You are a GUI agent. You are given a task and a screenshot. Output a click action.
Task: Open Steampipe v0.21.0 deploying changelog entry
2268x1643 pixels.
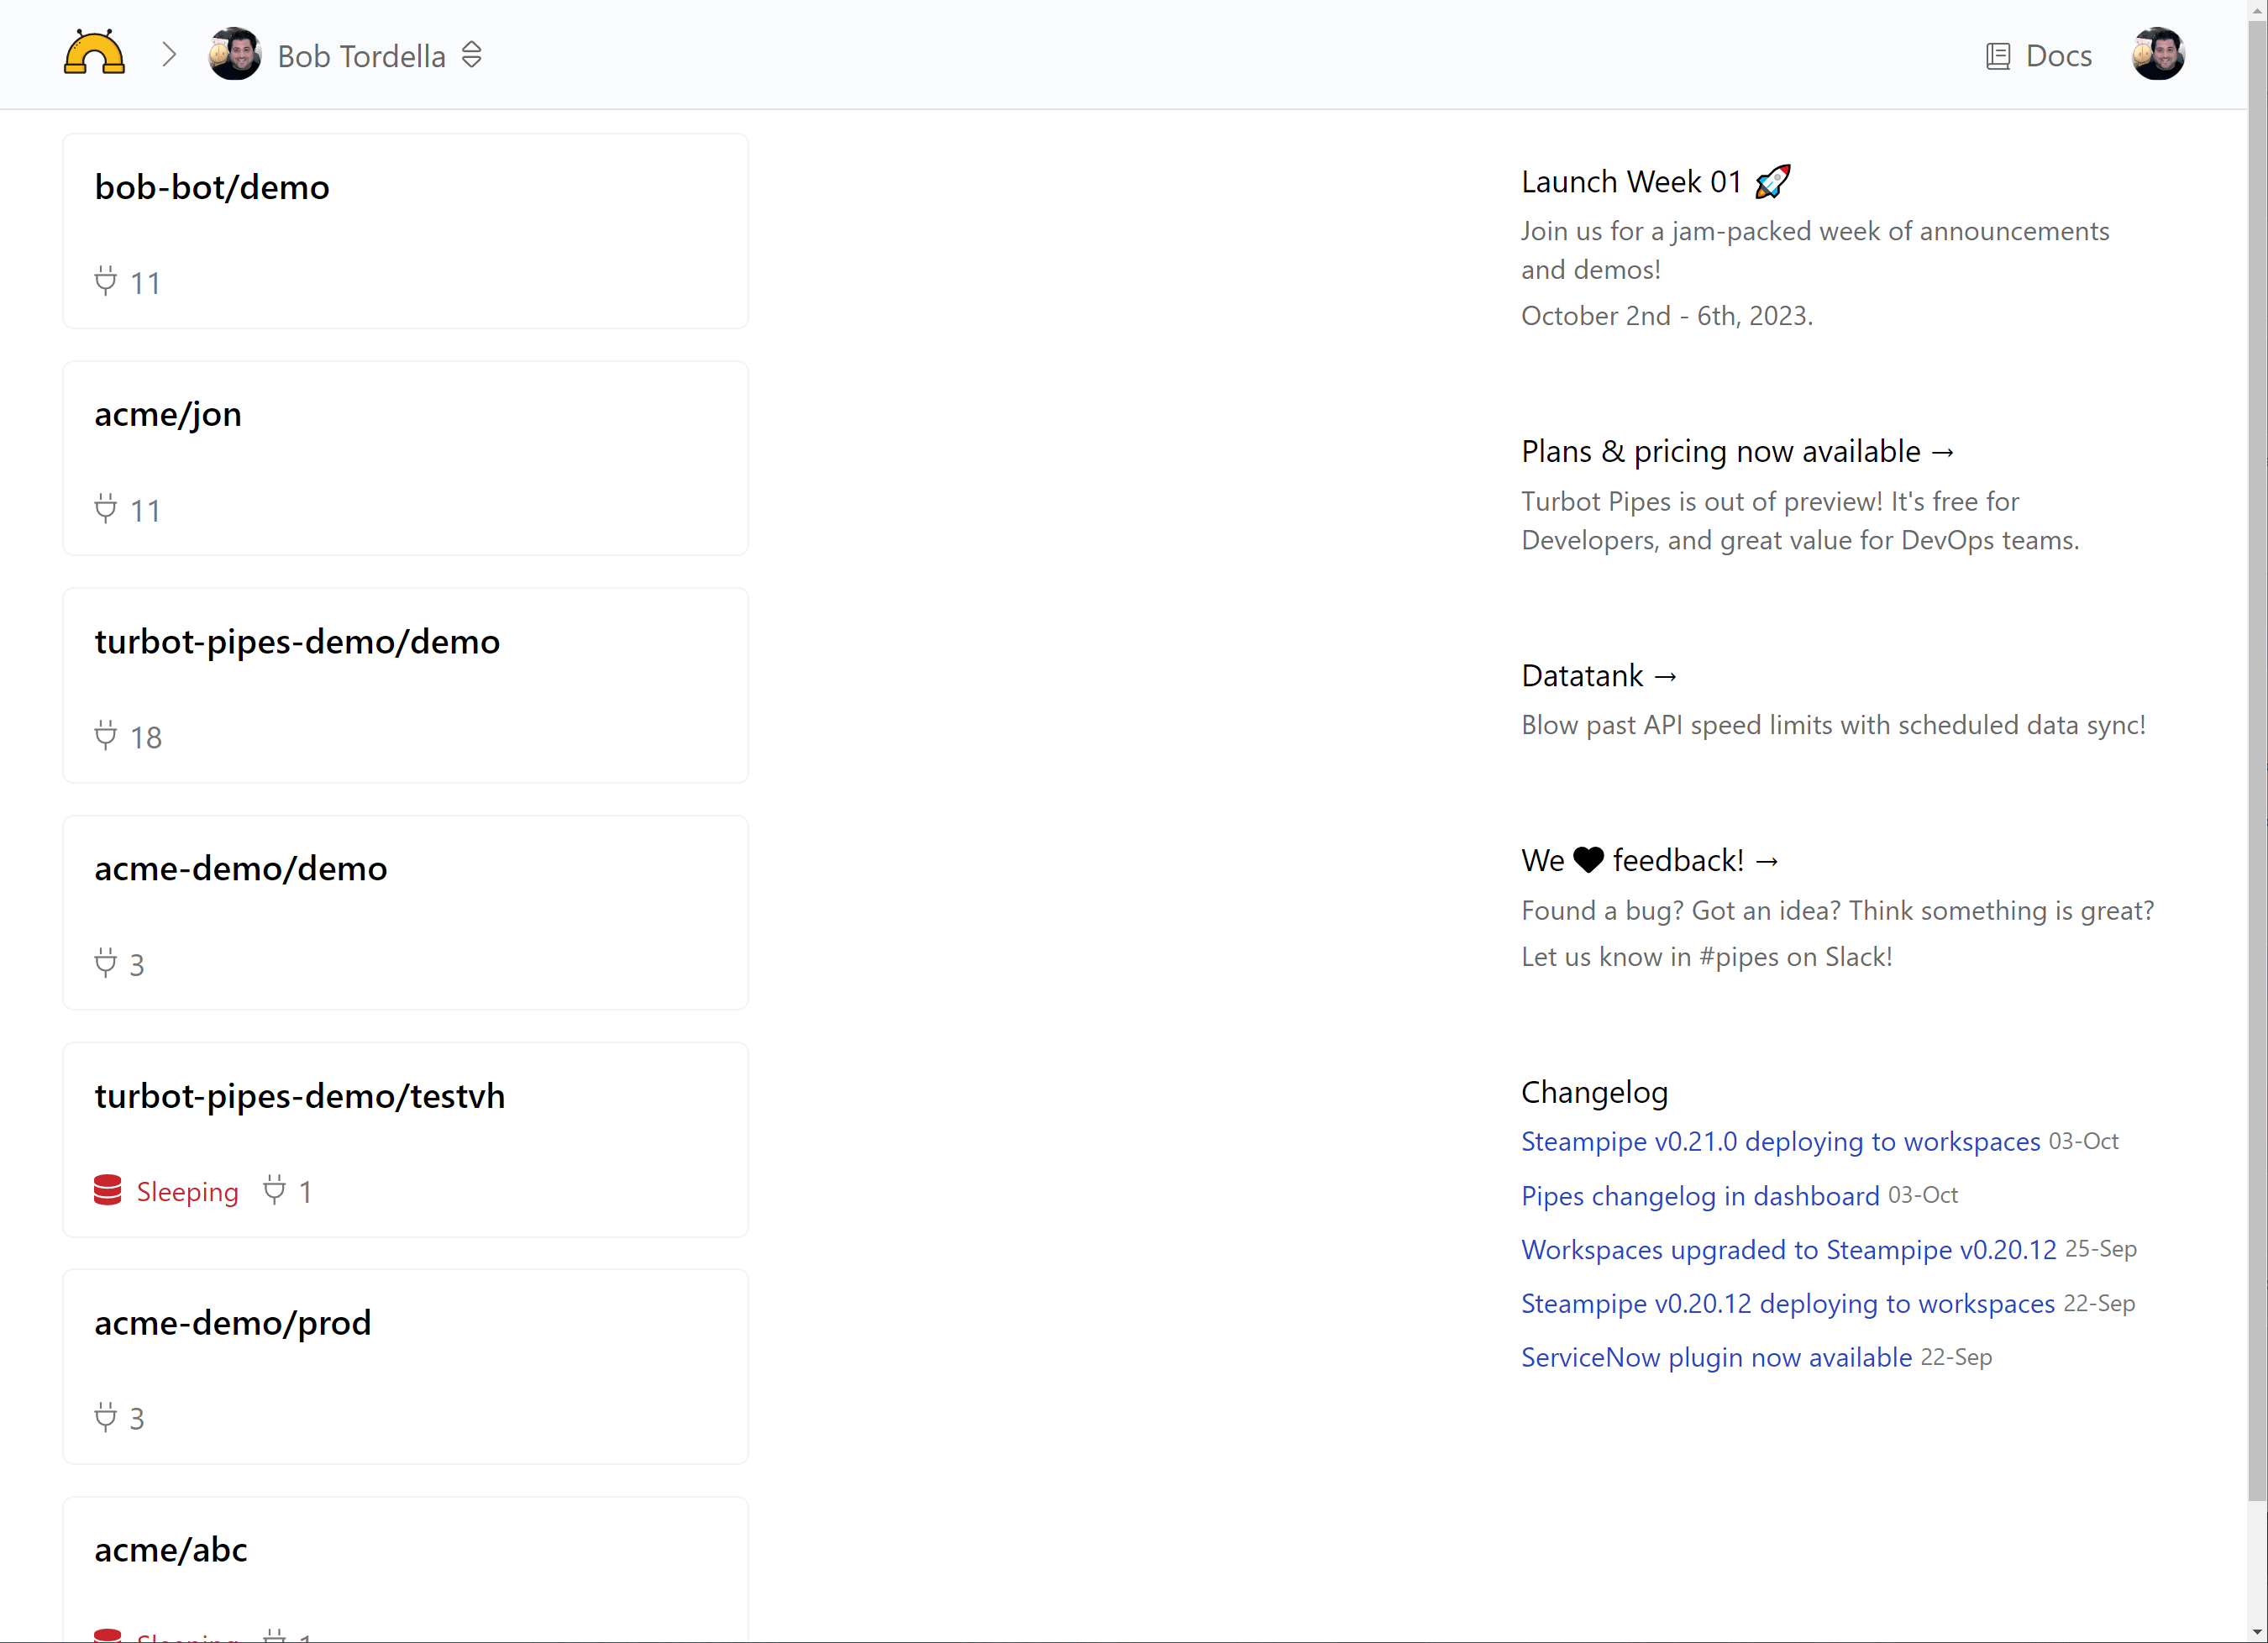click(x=1780, y=1141)
